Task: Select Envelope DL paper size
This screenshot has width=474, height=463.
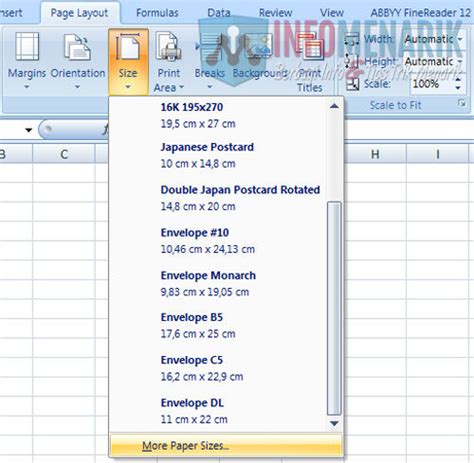Action: (x=218, y=411)
